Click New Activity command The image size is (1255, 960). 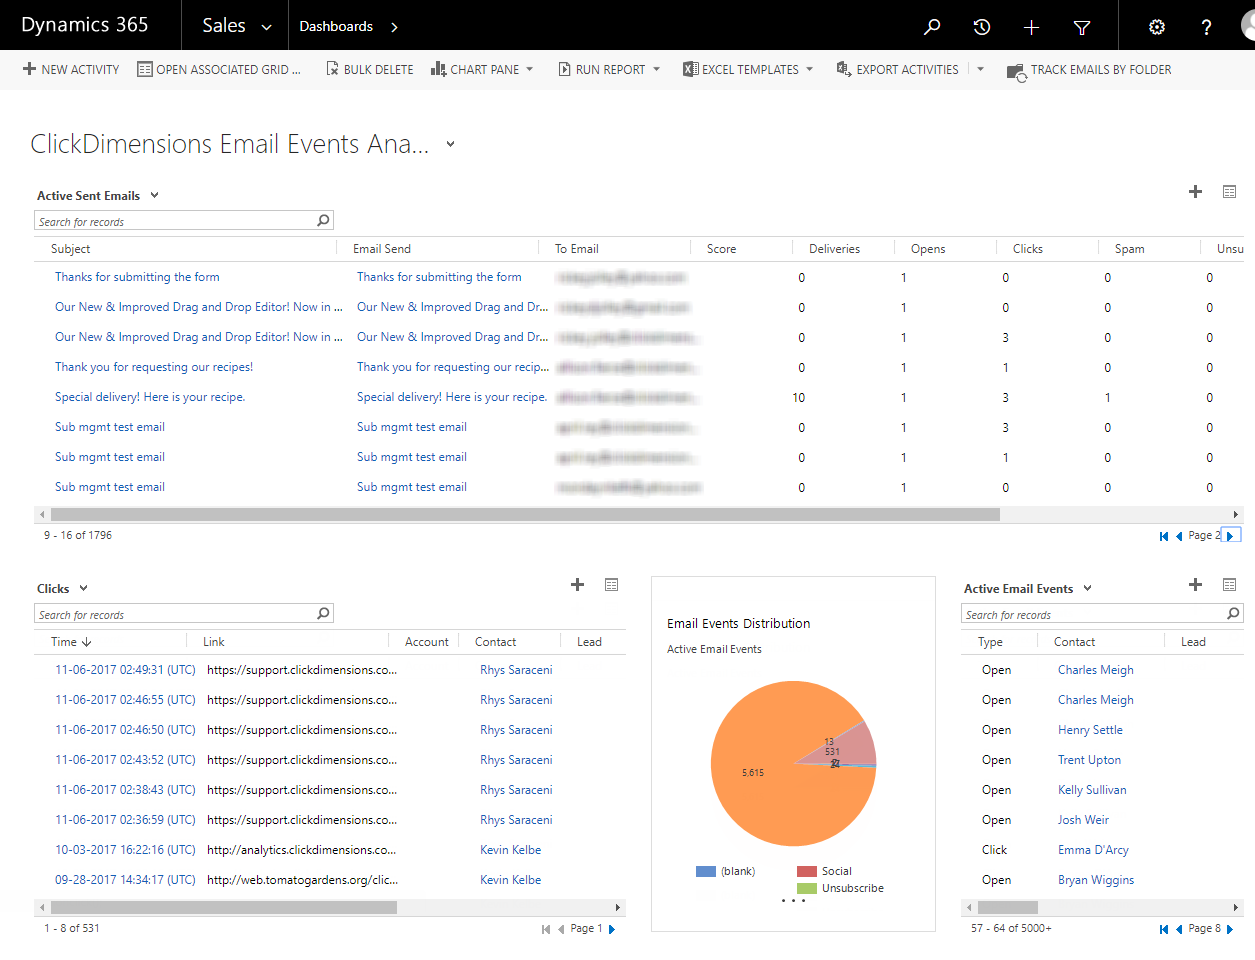click(71, 70)
